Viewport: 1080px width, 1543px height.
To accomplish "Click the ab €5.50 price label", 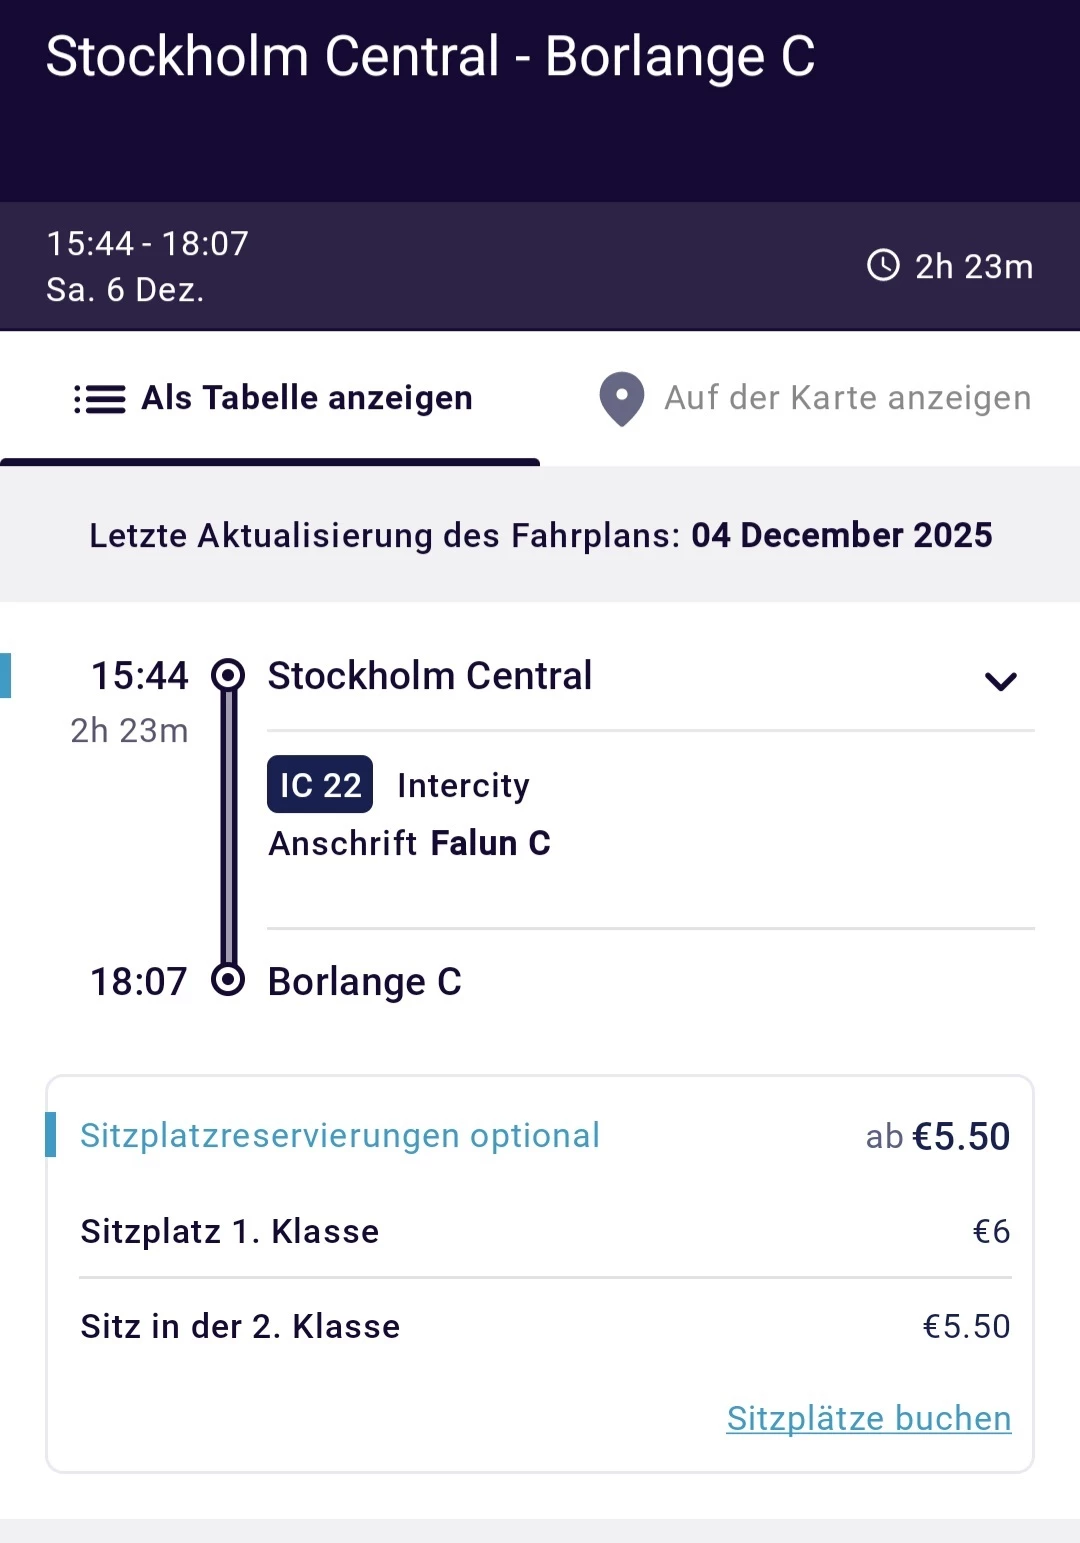I will click(x=937, y=1137).
